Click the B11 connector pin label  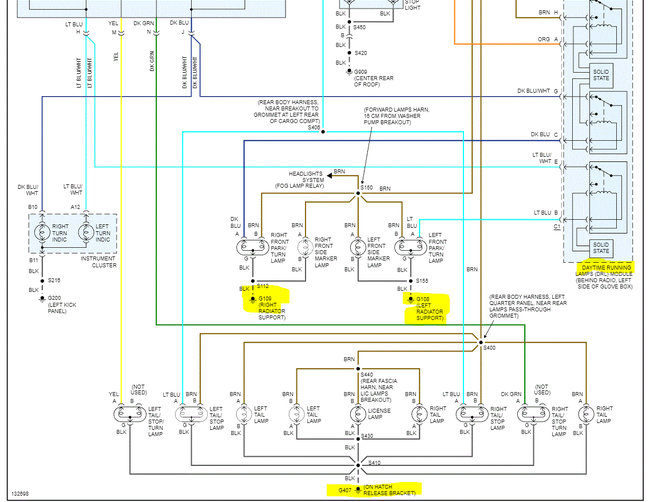(34, 260)
